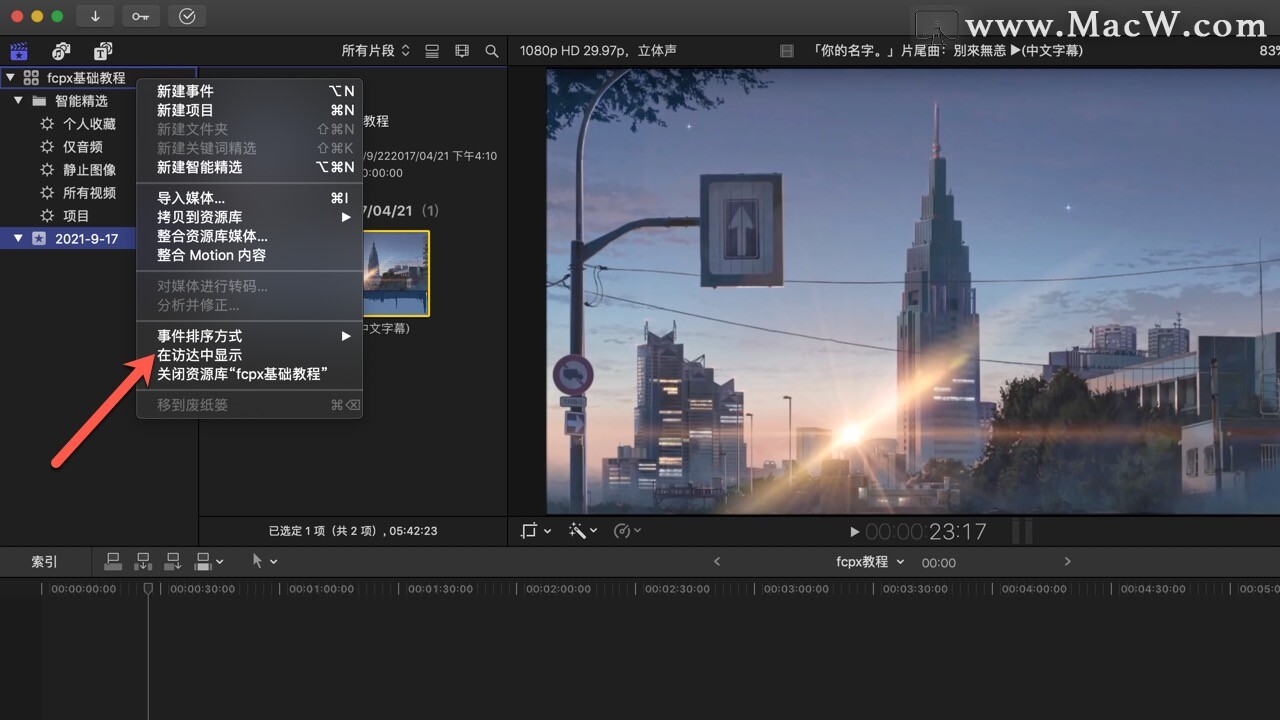1280x720 pixels.
Task: Open the browser search magnifier
Action: click(x=492, y=51)
